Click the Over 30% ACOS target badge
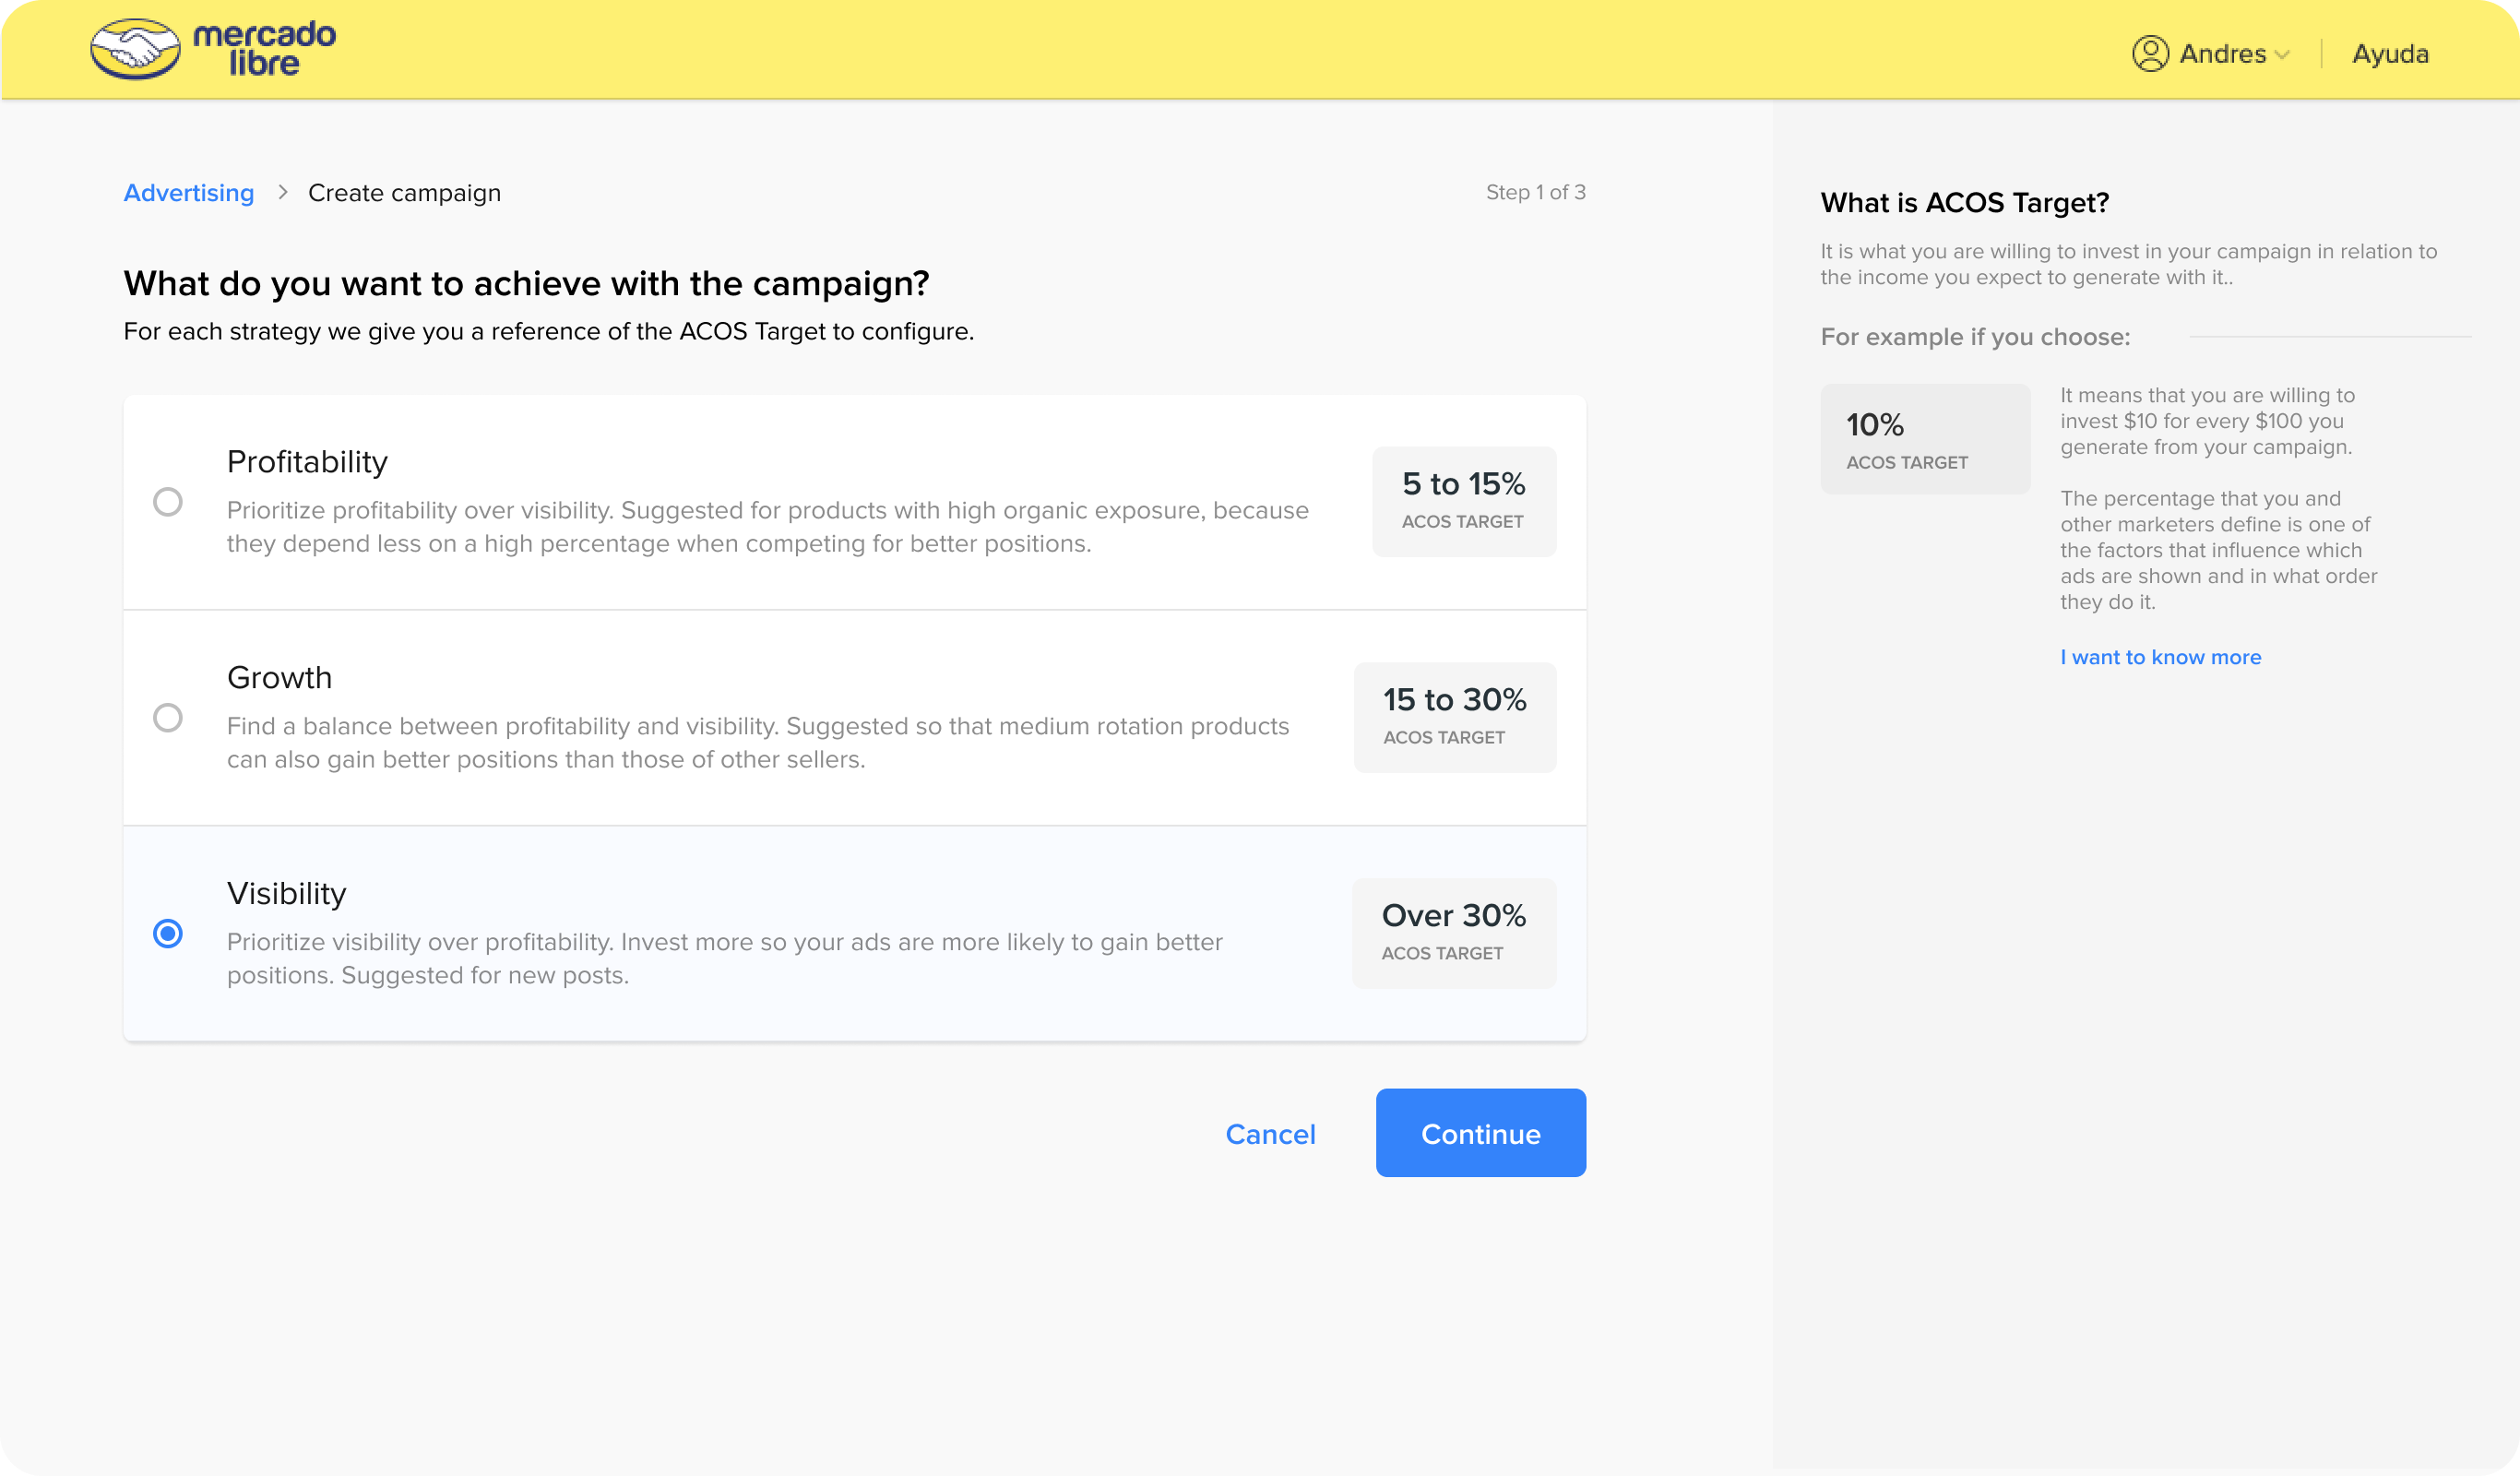The height and width of the screenshot is (1476, 2520). pyautogui.click(x=1453, y=934)
